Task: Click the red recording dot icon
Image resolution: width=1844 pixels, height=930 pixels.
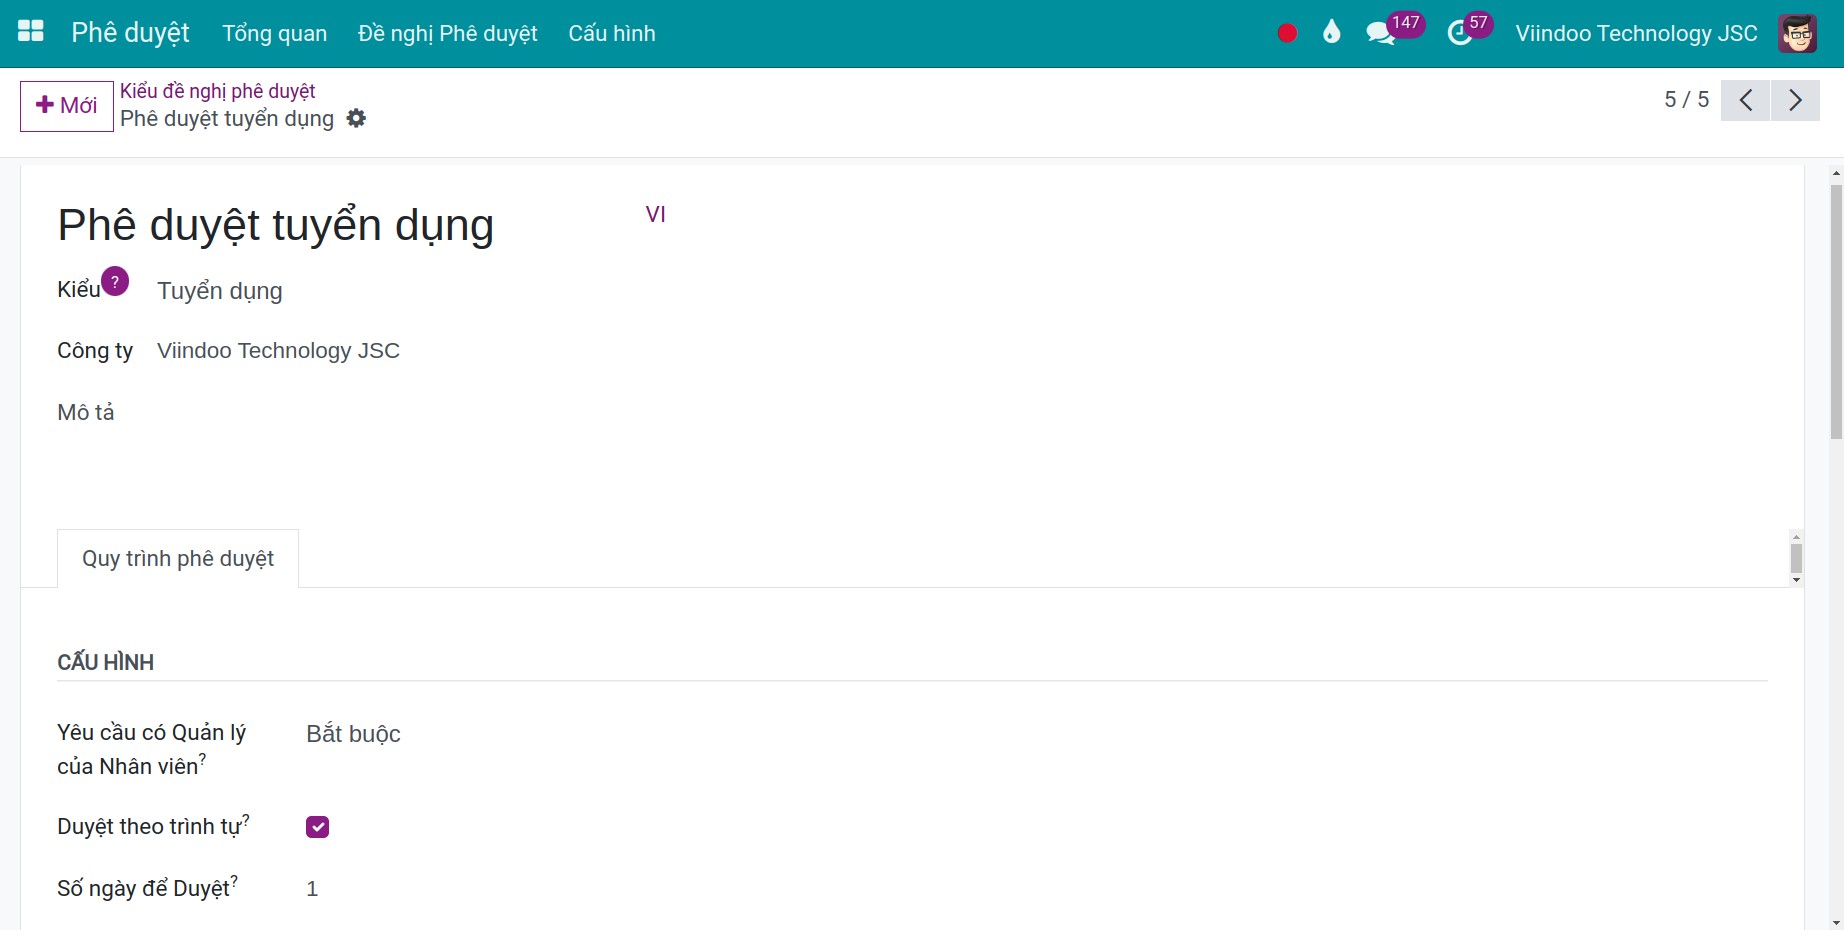Action: 1287,33
